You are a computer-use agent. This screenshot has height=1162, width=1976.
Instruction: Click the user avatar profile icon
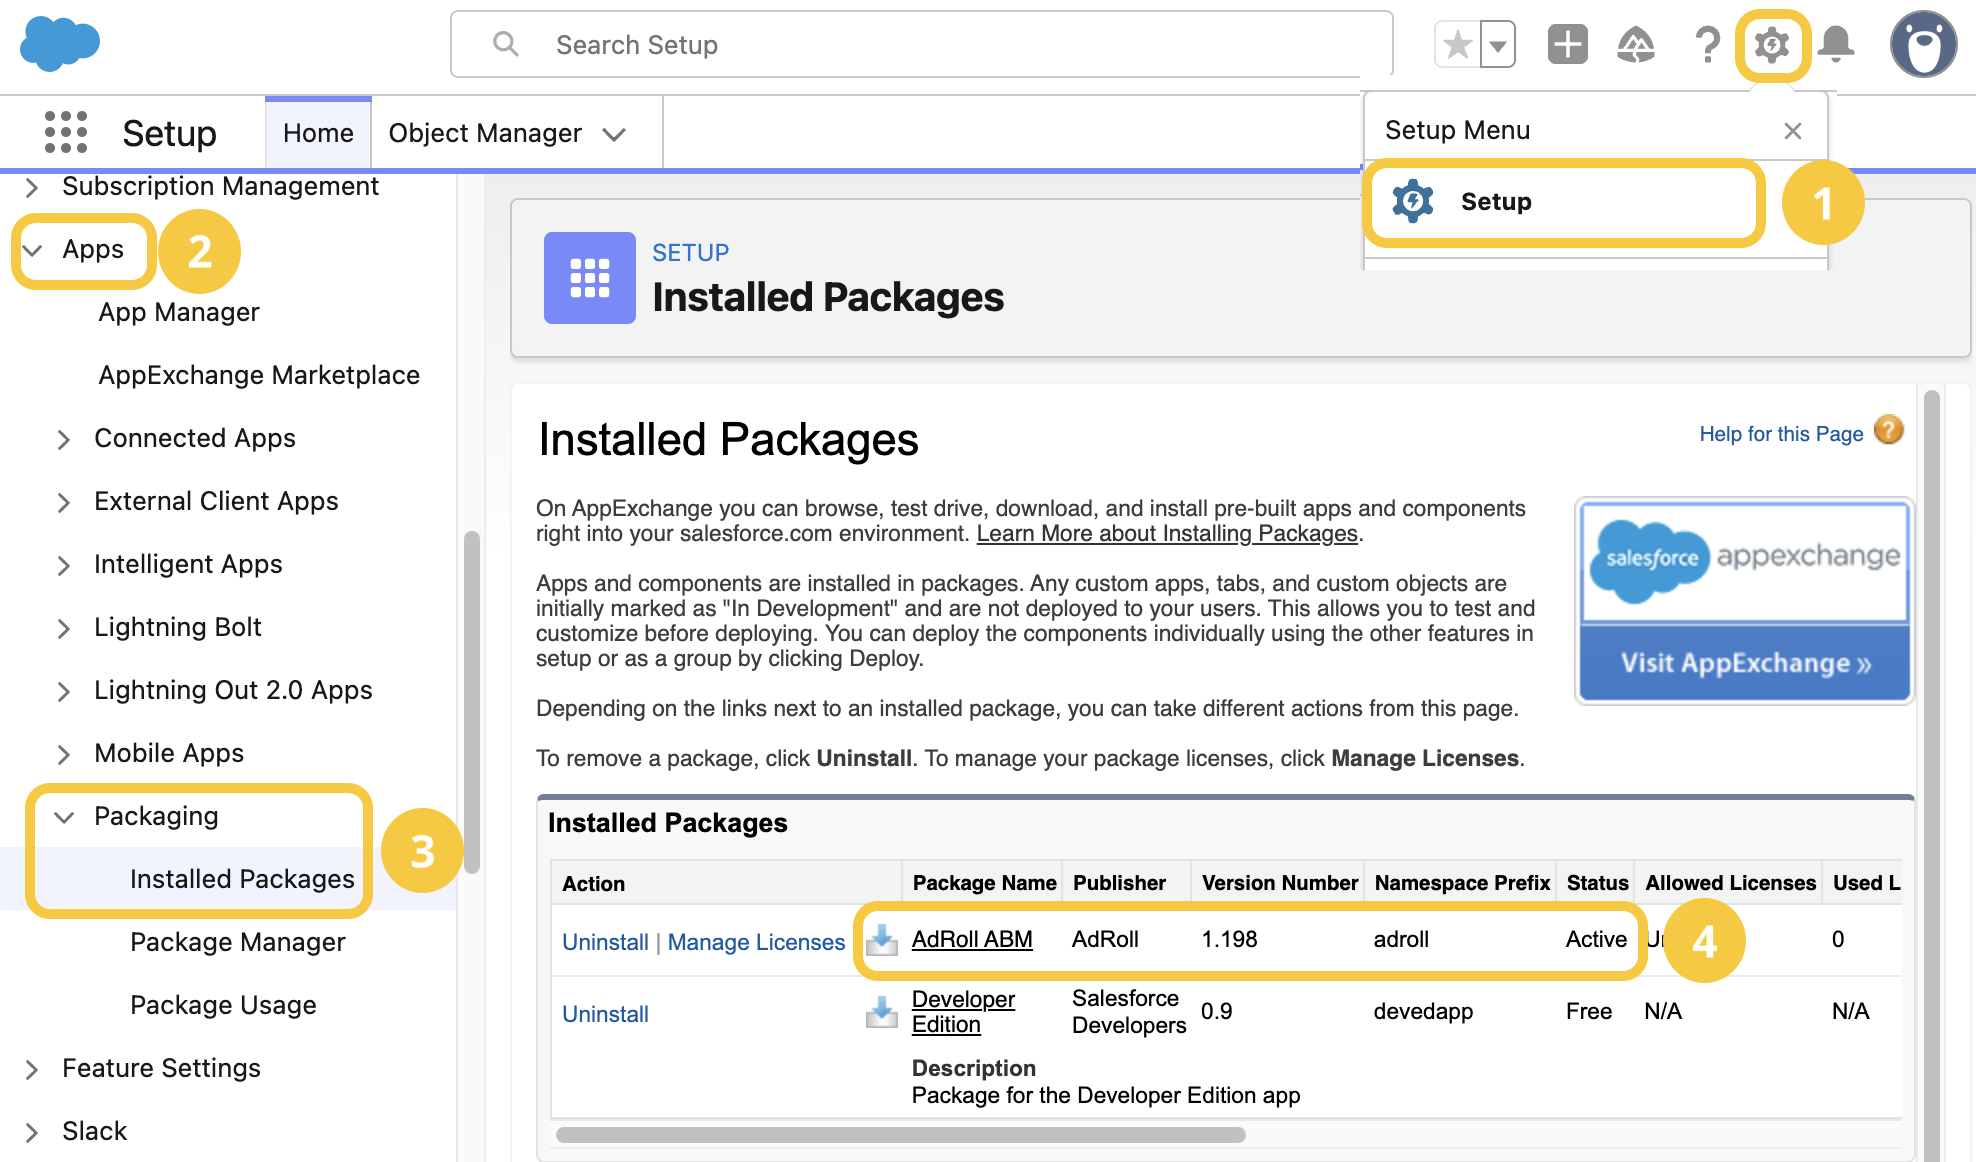(1922, 45)
